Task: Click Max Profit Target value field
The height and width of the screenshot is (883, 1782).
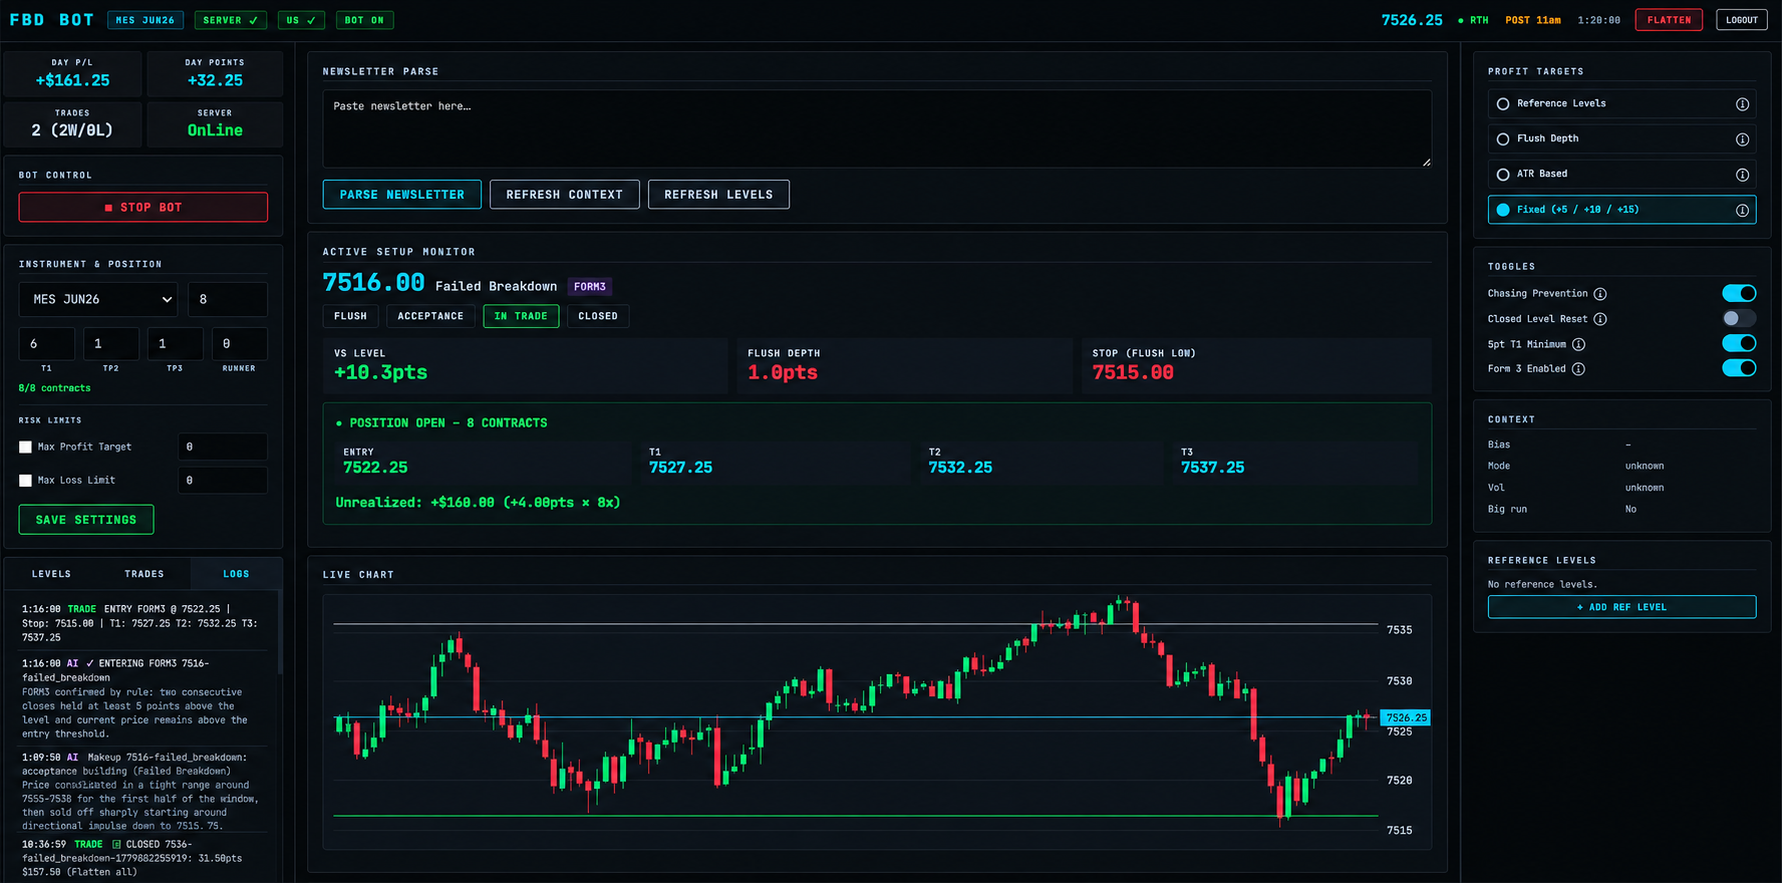Action: coord(222,447)
